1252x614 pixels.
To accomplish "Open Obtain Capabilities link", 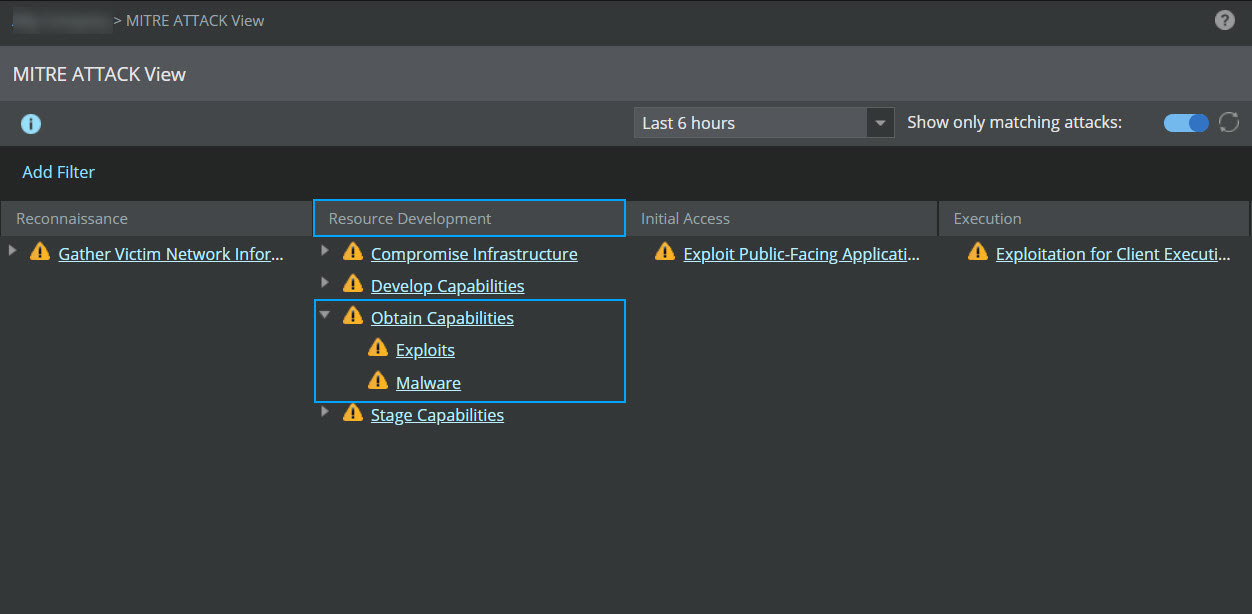I will point(442,318).
